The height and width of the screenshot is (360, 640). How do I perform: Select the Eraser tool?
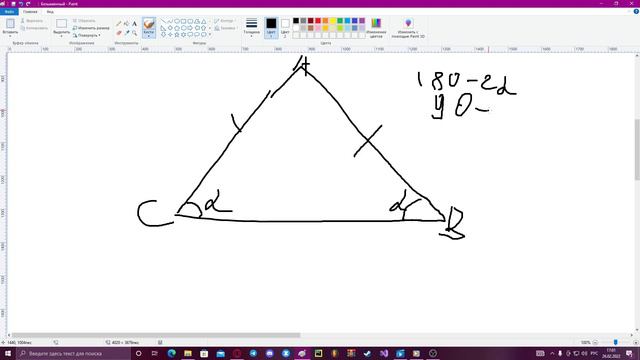(x=119, y=33)
